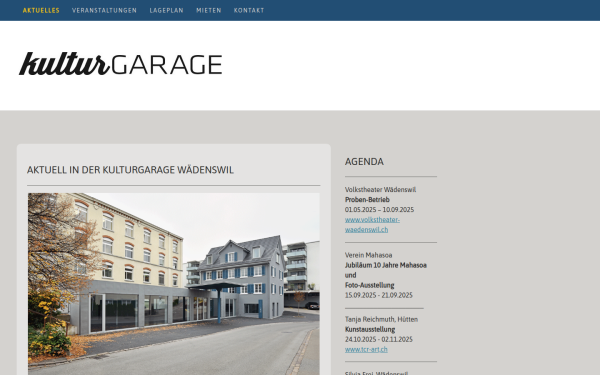Click Jubiläum 10 Jahre Mahasoa text

(386, 265)
